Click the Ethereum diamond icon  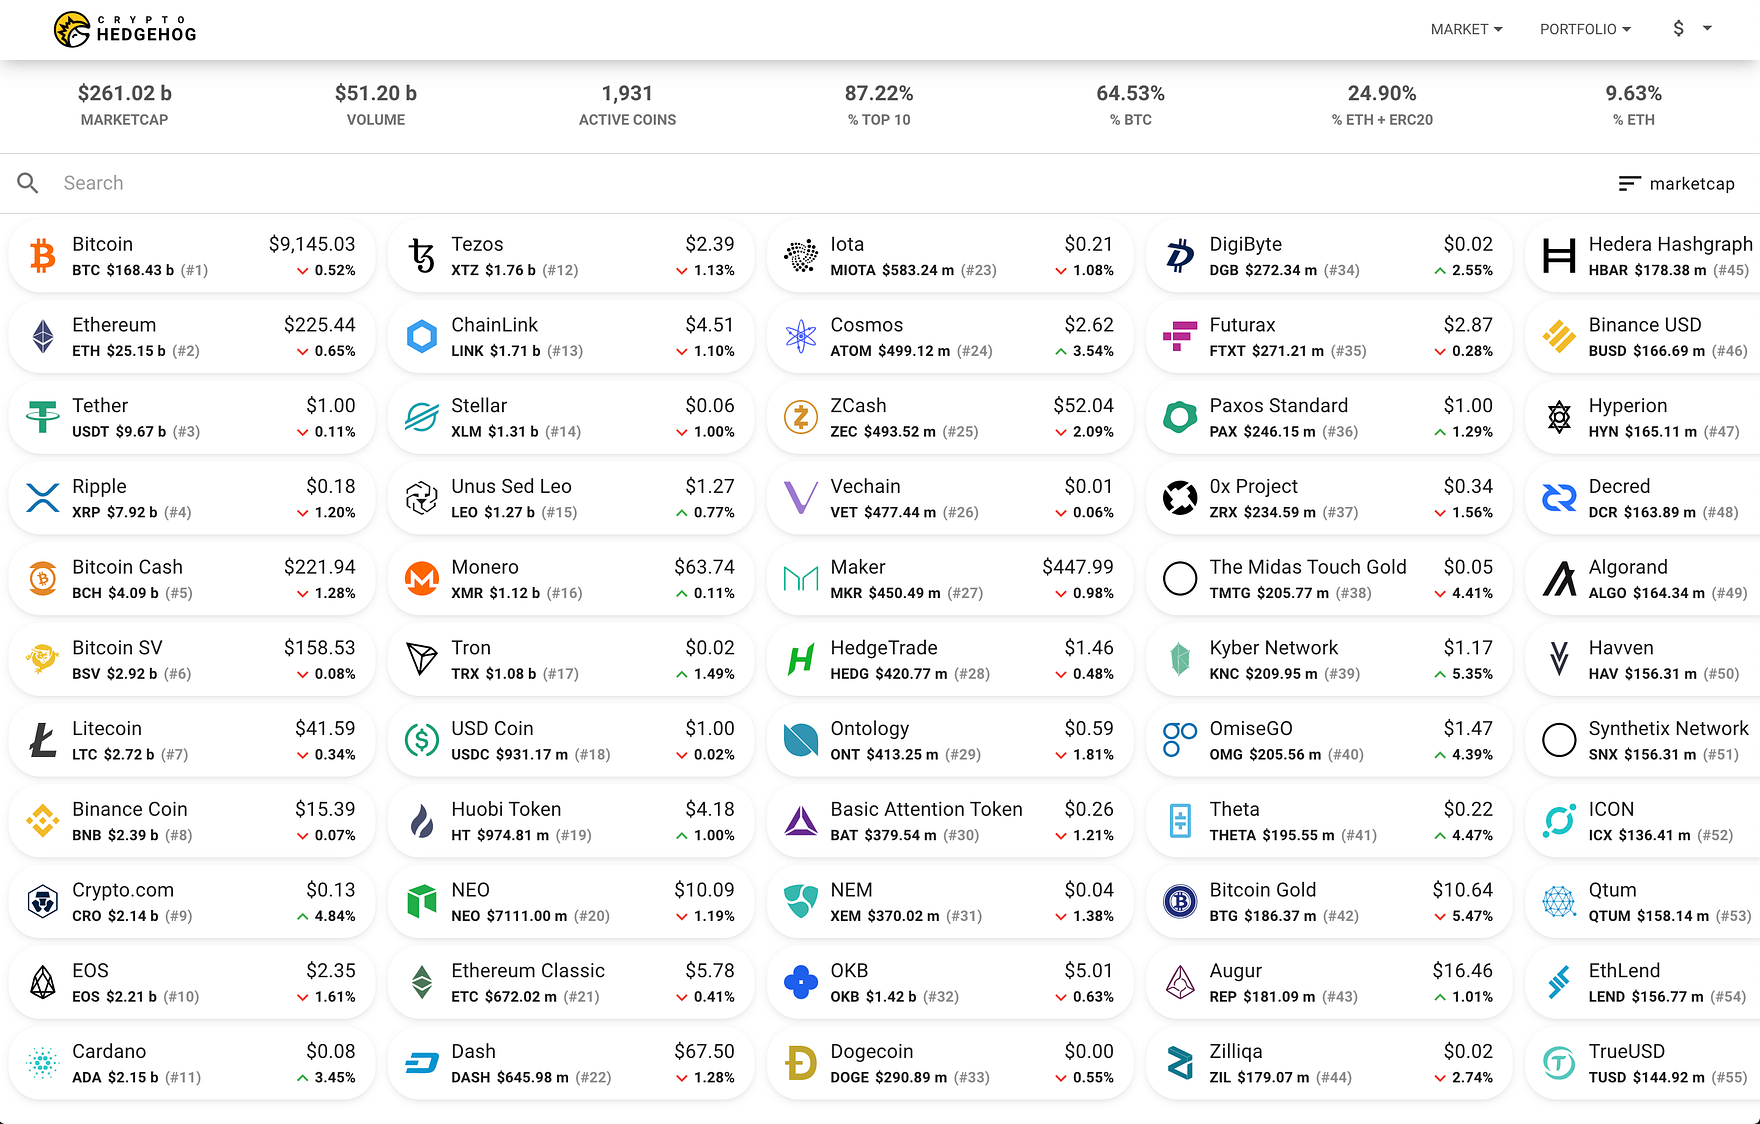coord(42,337)
